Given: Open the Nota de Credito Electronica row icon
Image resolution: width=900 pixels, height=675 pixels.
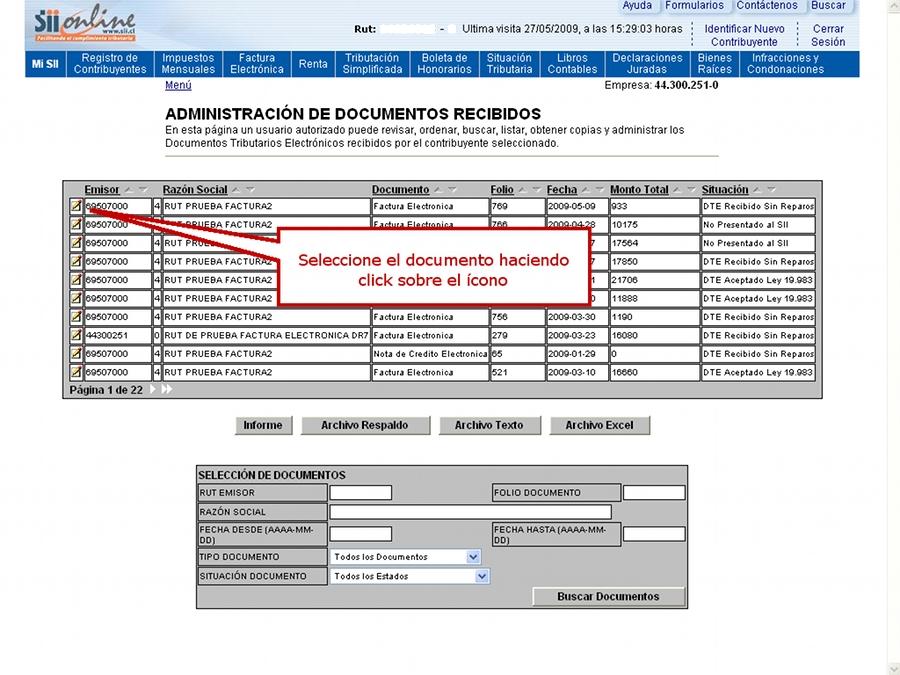Looking at the screenshot, I should pos(76,354).
